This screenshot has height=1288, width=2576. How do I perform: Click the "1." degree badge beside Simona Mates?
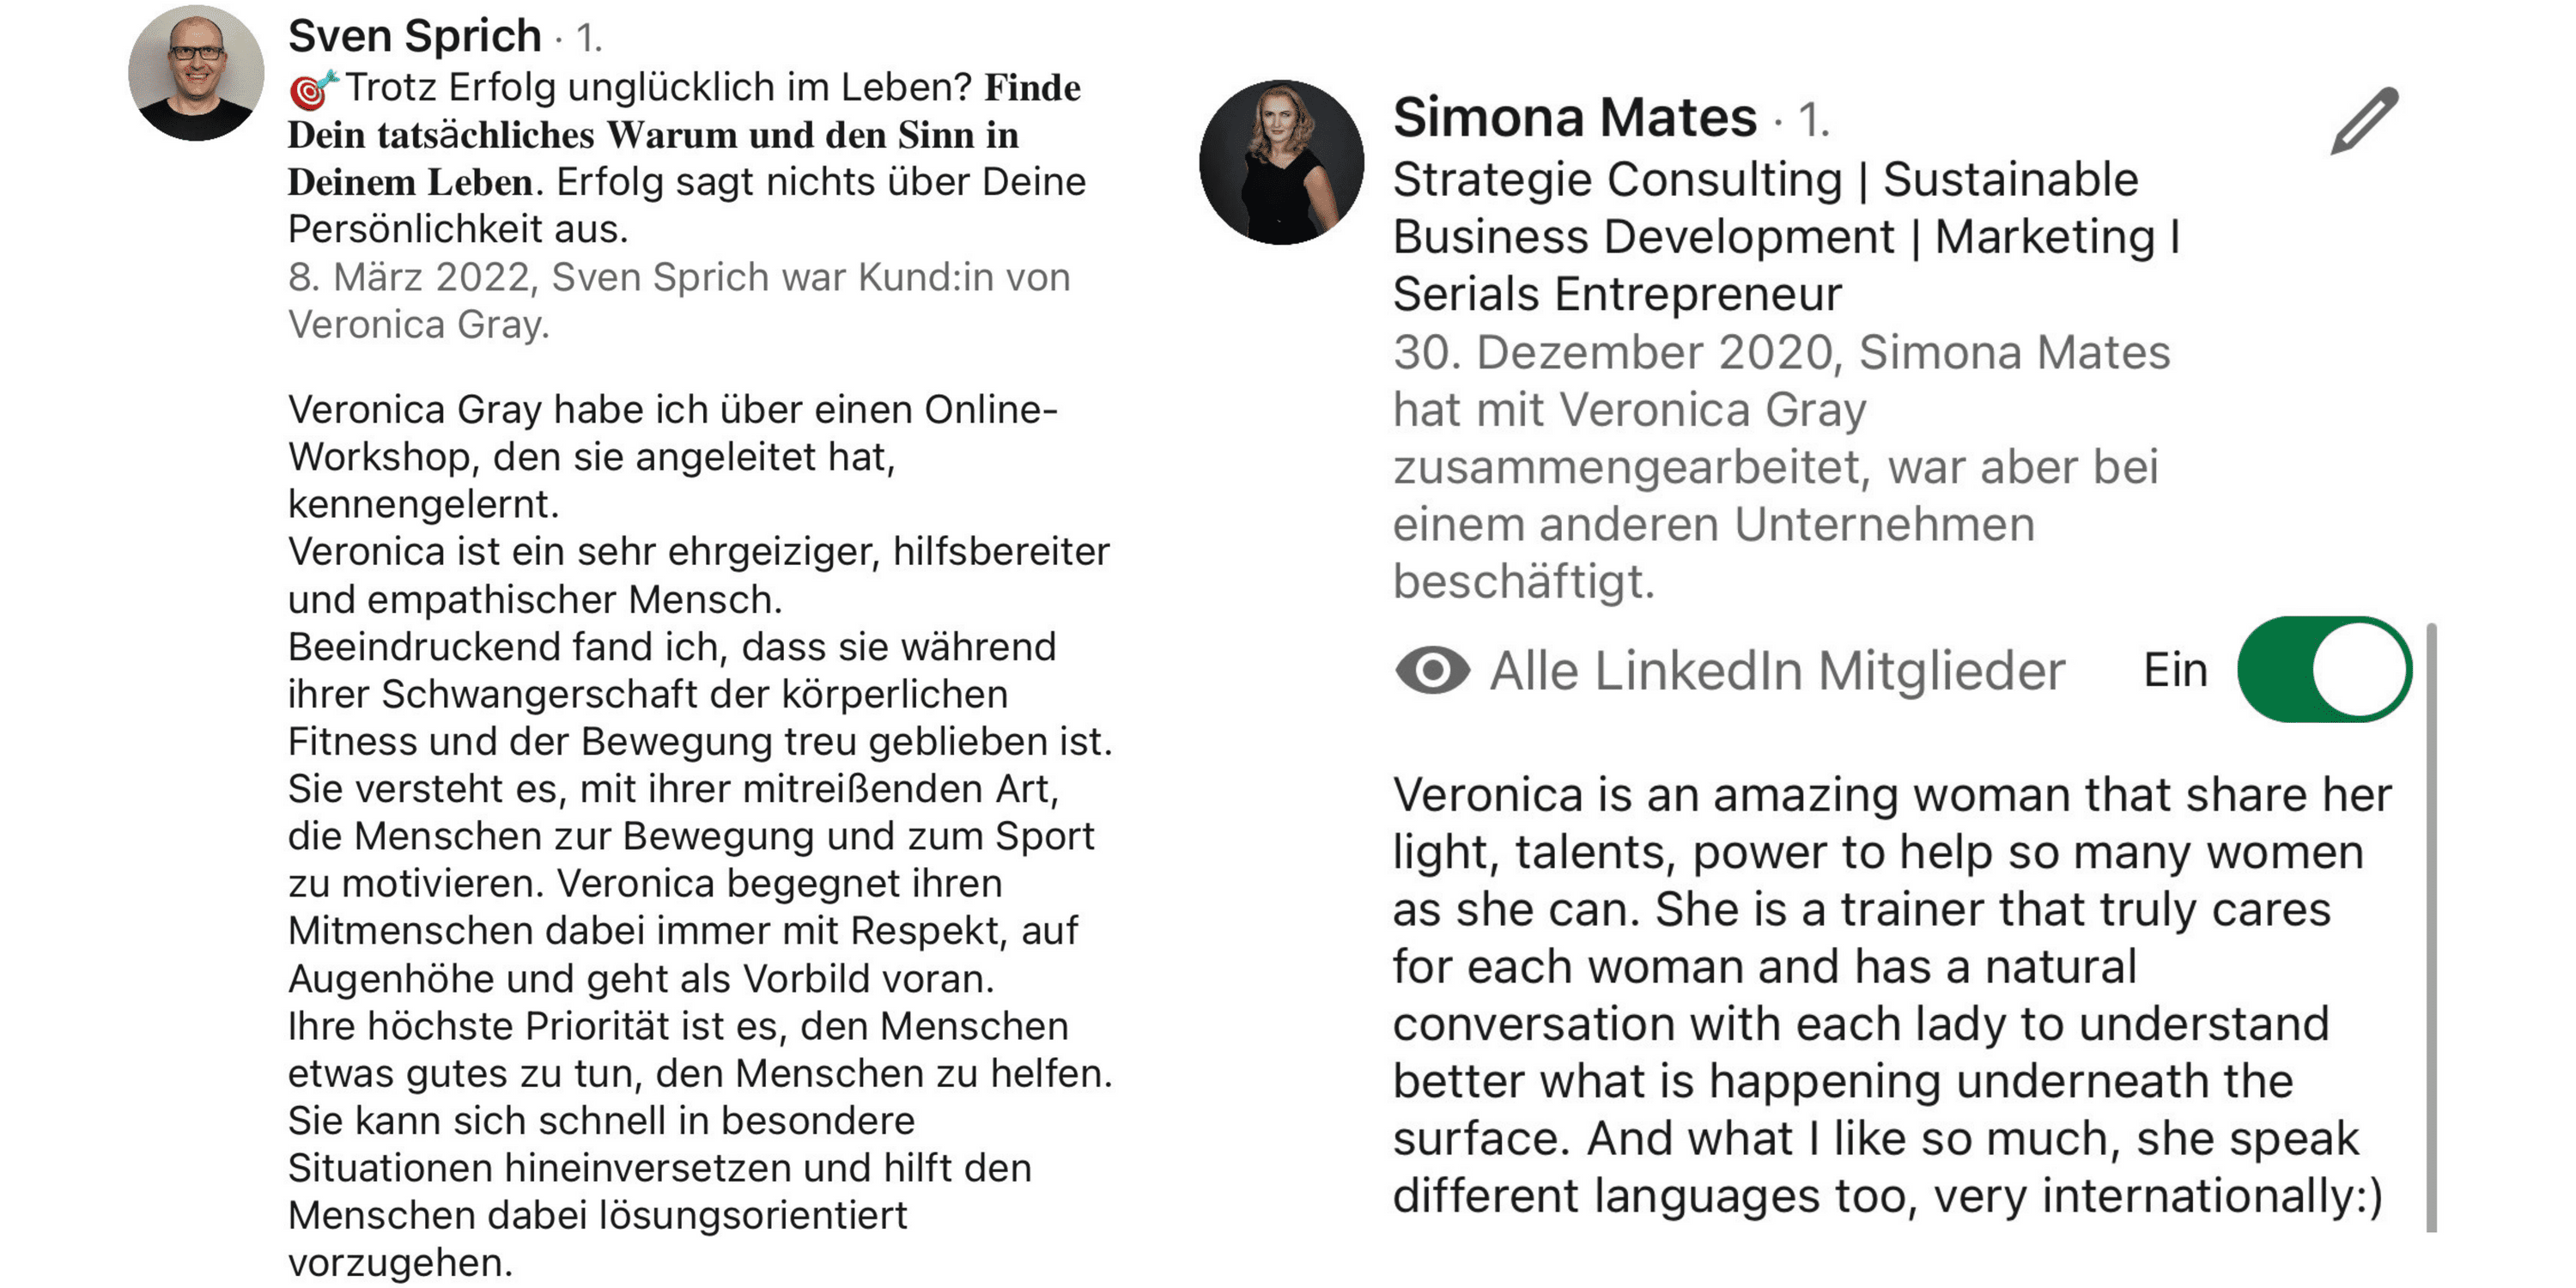(x=1813, y=120)
